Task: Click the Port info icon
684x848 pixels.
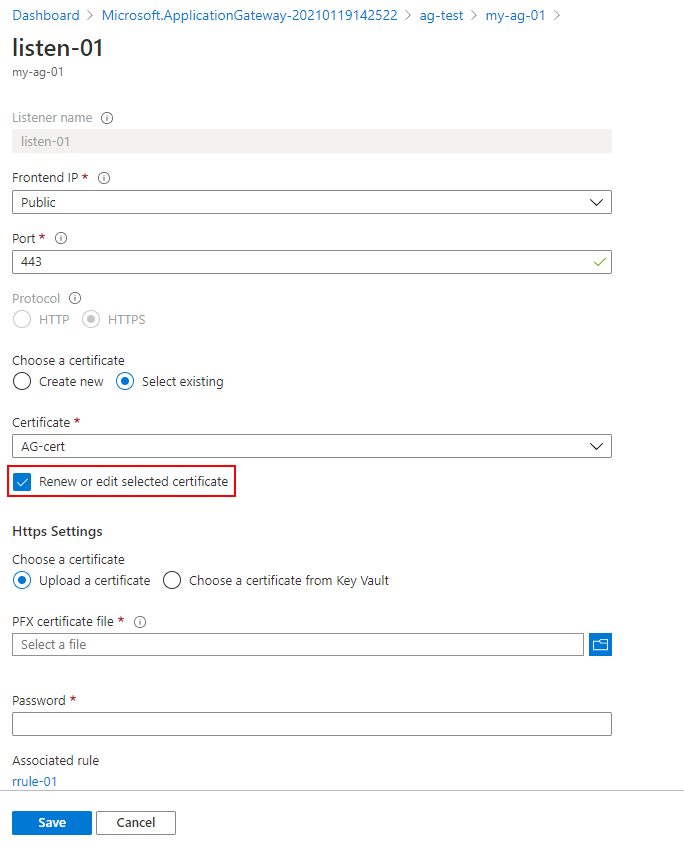Action: [61, 239]
